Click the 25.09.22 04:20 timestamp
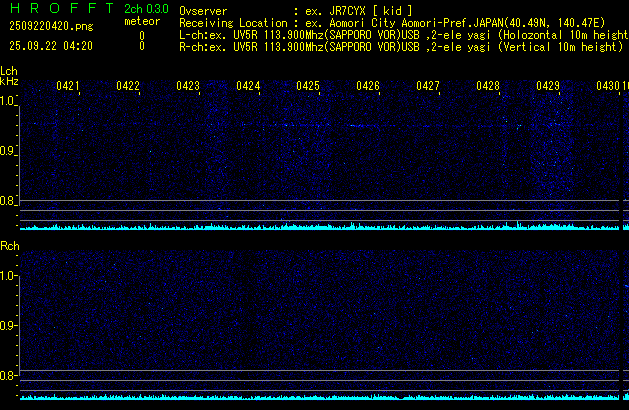Viewport: 629px width, 410px height. coord(51,46)
